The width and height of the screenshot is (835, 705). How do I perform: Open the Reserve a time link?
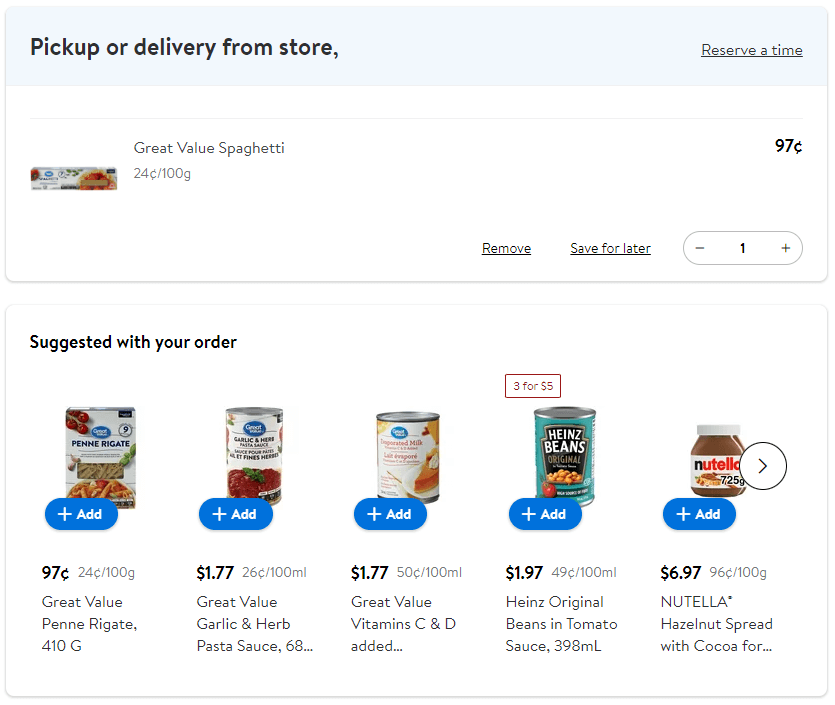[x=751, y=50]
